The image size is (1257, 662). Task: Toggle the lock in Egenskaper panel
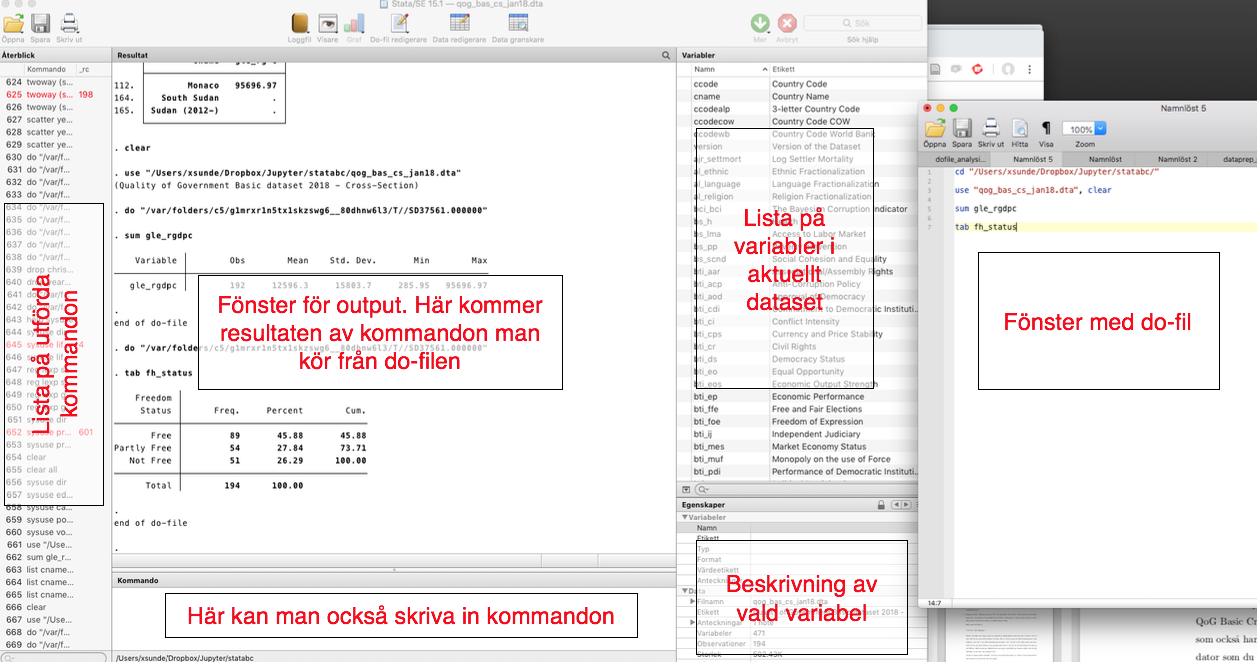tap(881, 506)
